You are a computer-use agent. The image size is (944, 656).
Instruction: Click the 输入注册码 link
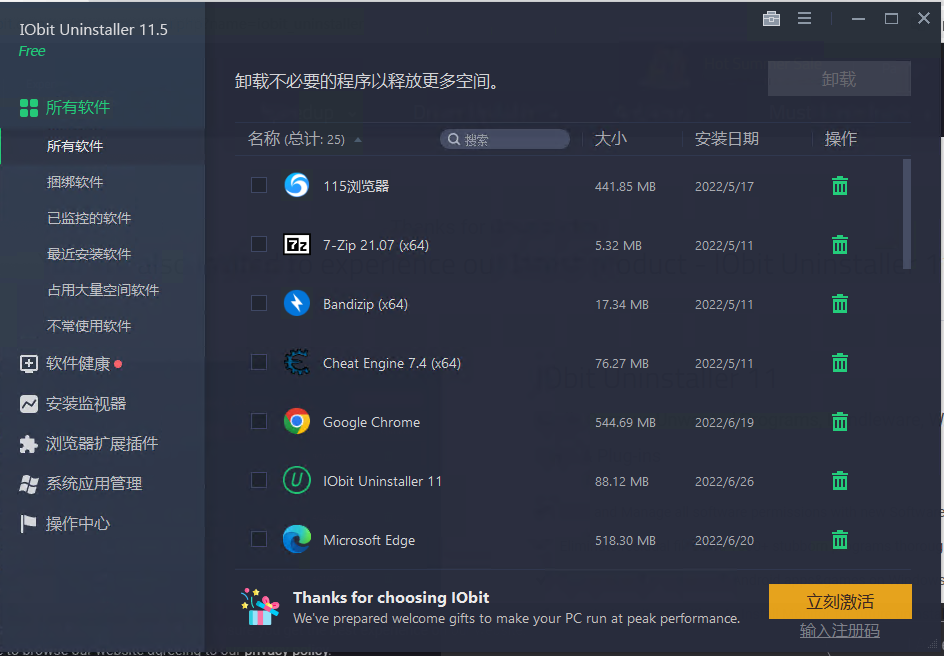(840, 631)
